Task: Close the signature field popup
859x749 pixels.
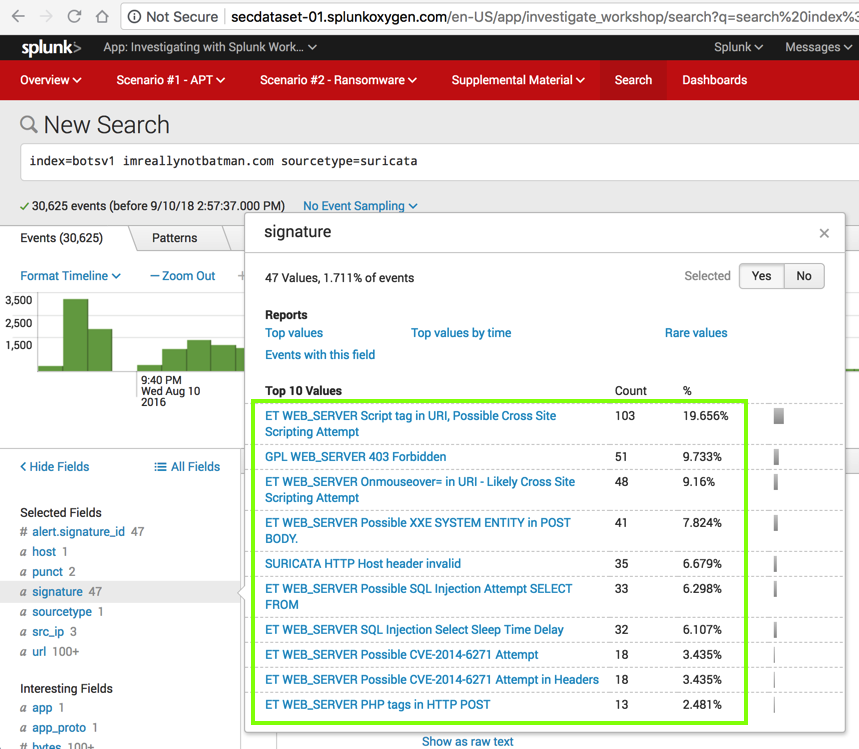Action: 824,233
